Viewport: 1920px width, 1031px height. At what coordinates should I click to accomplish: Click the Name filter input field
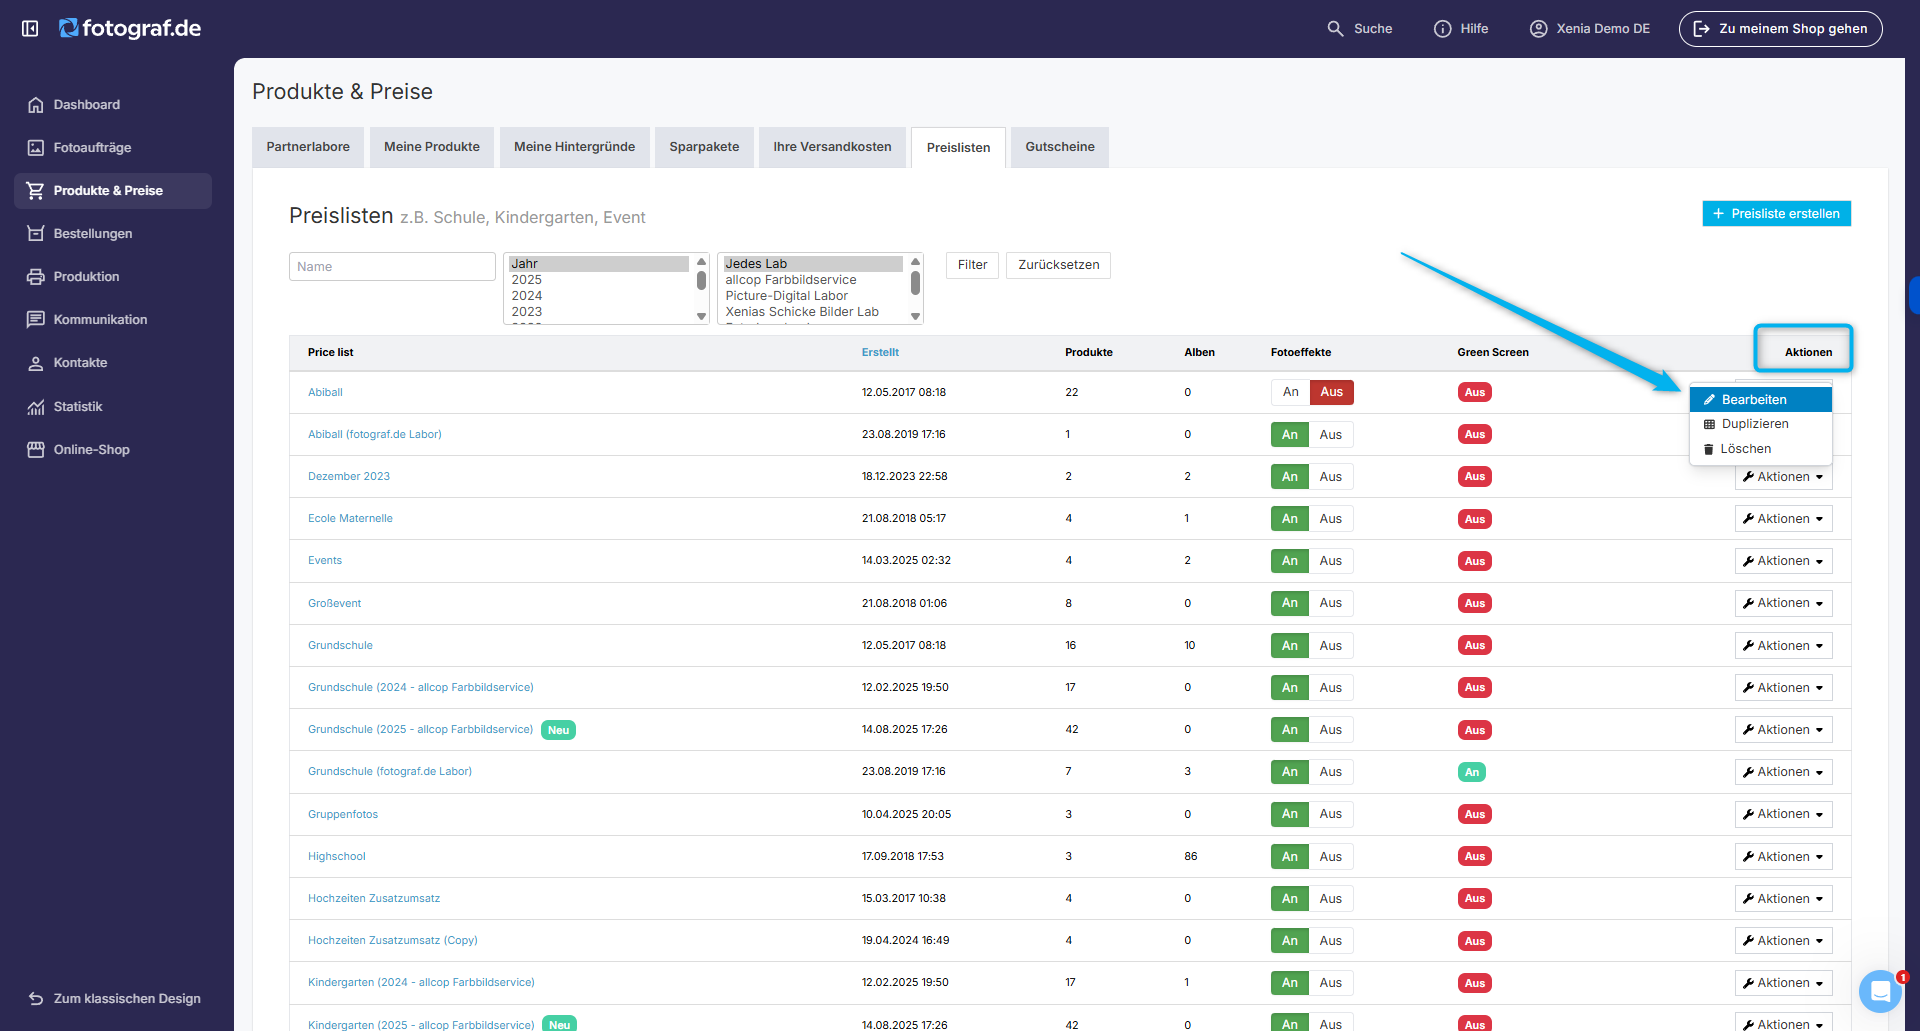click(x=392, y=267)
